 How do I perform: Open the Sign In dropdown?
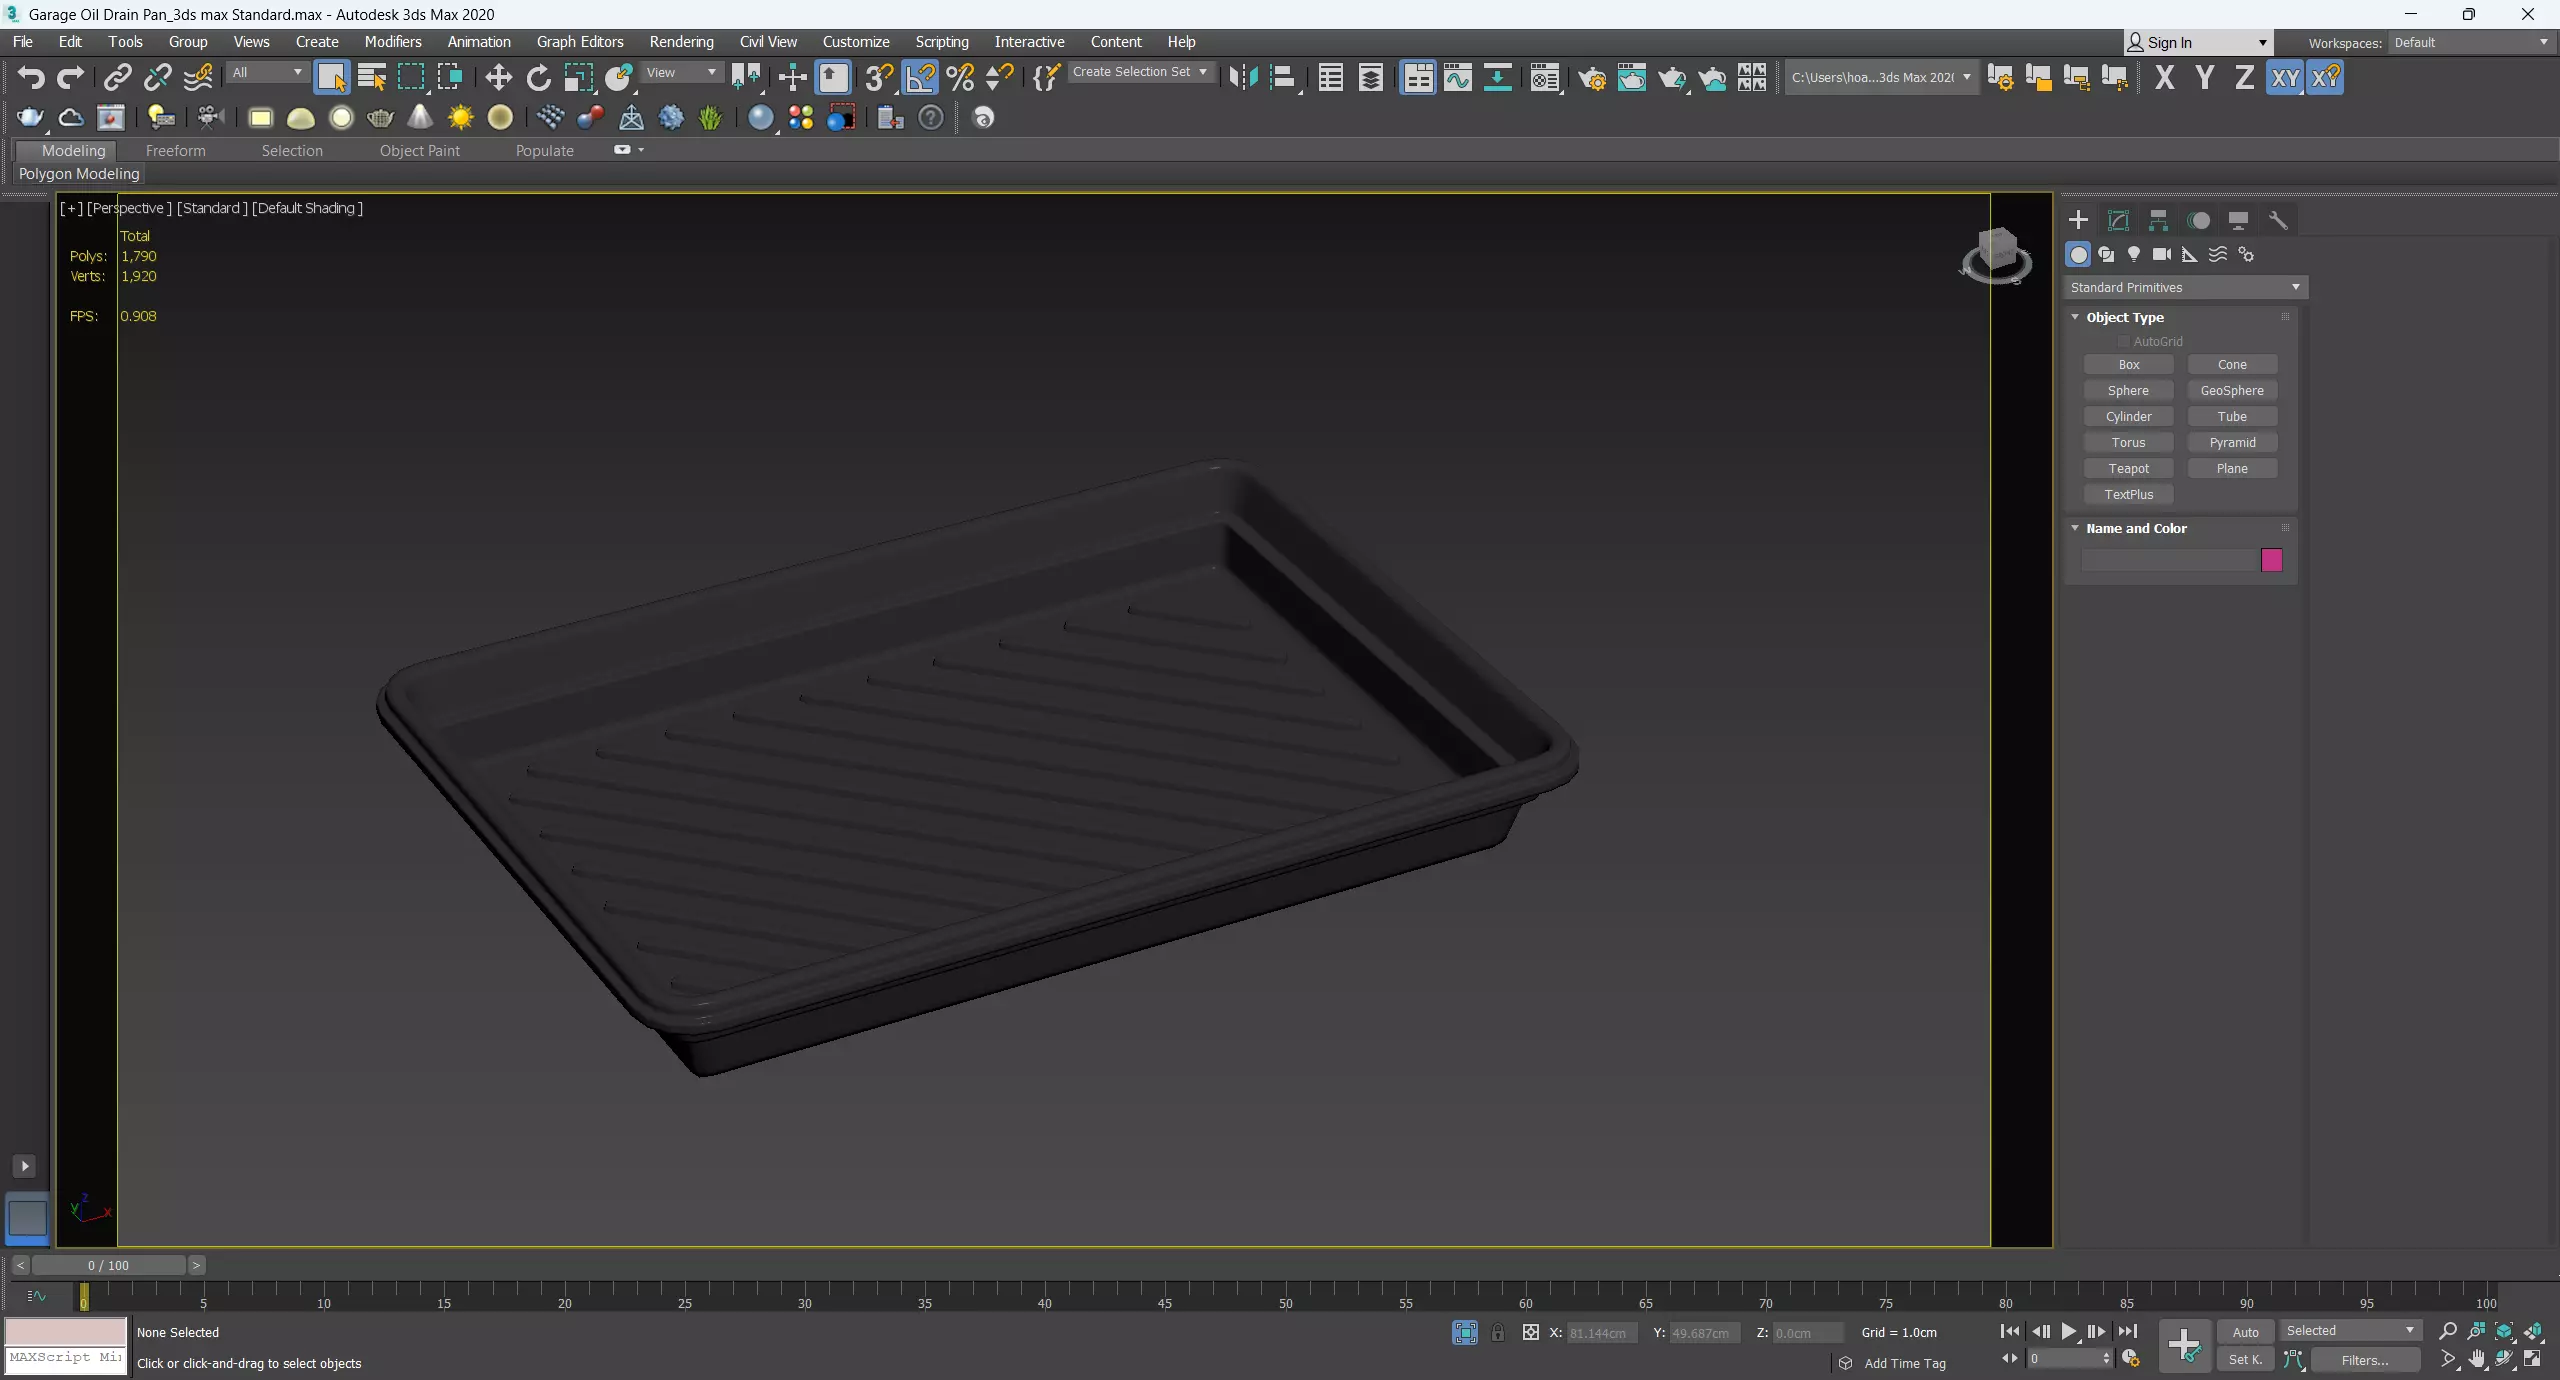(2198, 43)
